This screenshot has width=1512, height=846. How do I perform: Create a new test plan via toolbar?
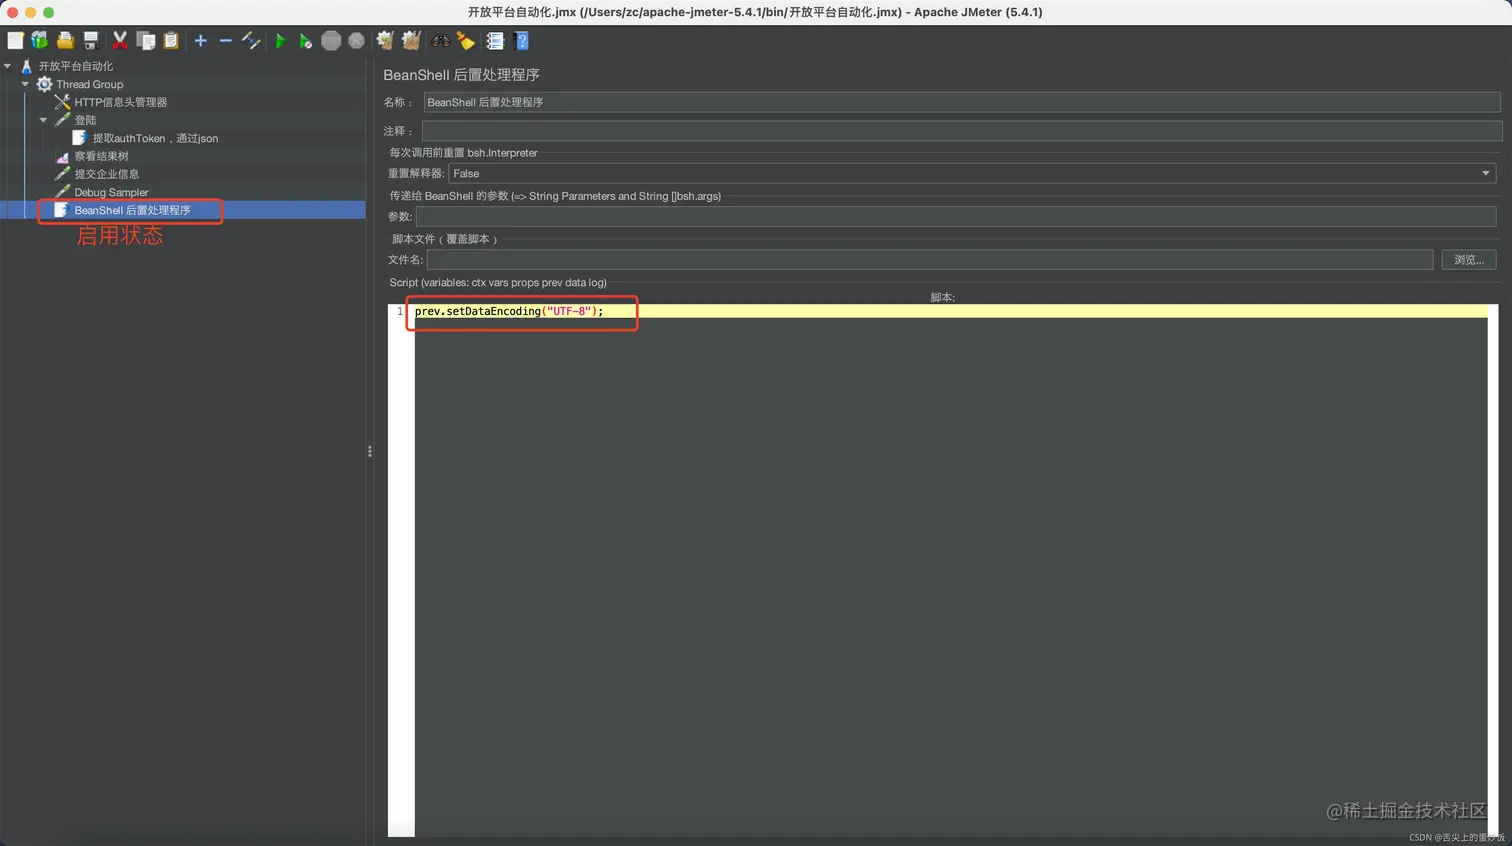pos(15,41)
